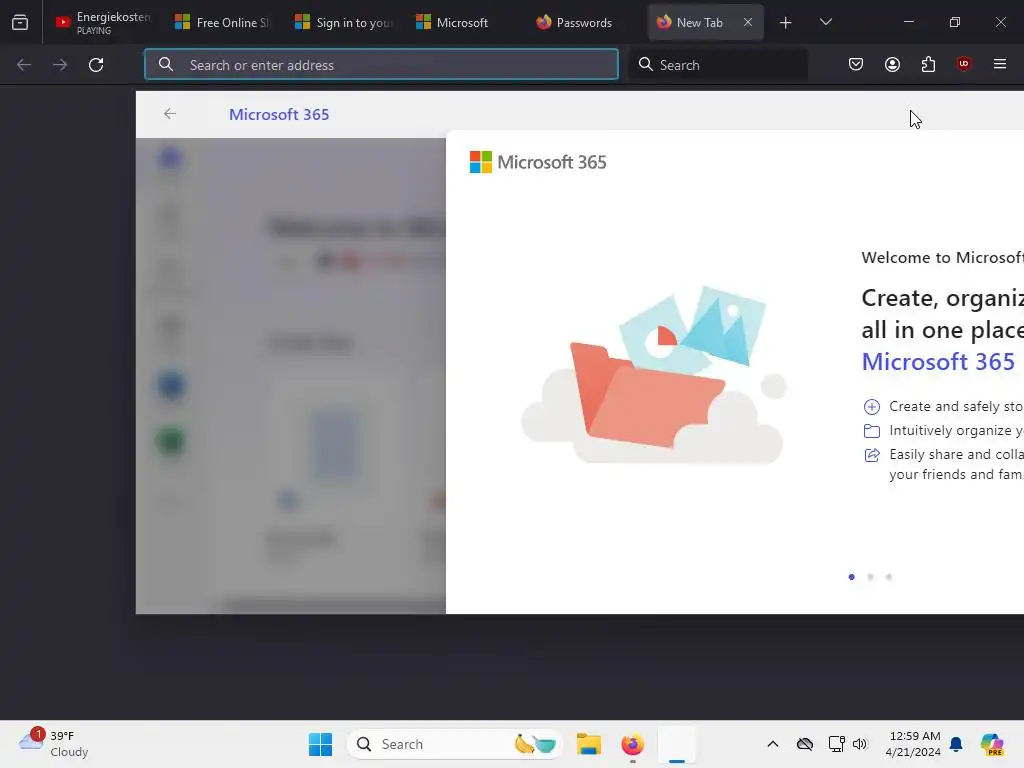The image size is (1024, 768).
Task: Click the blank active app in taskbar
Action: (x=677, y=744)
